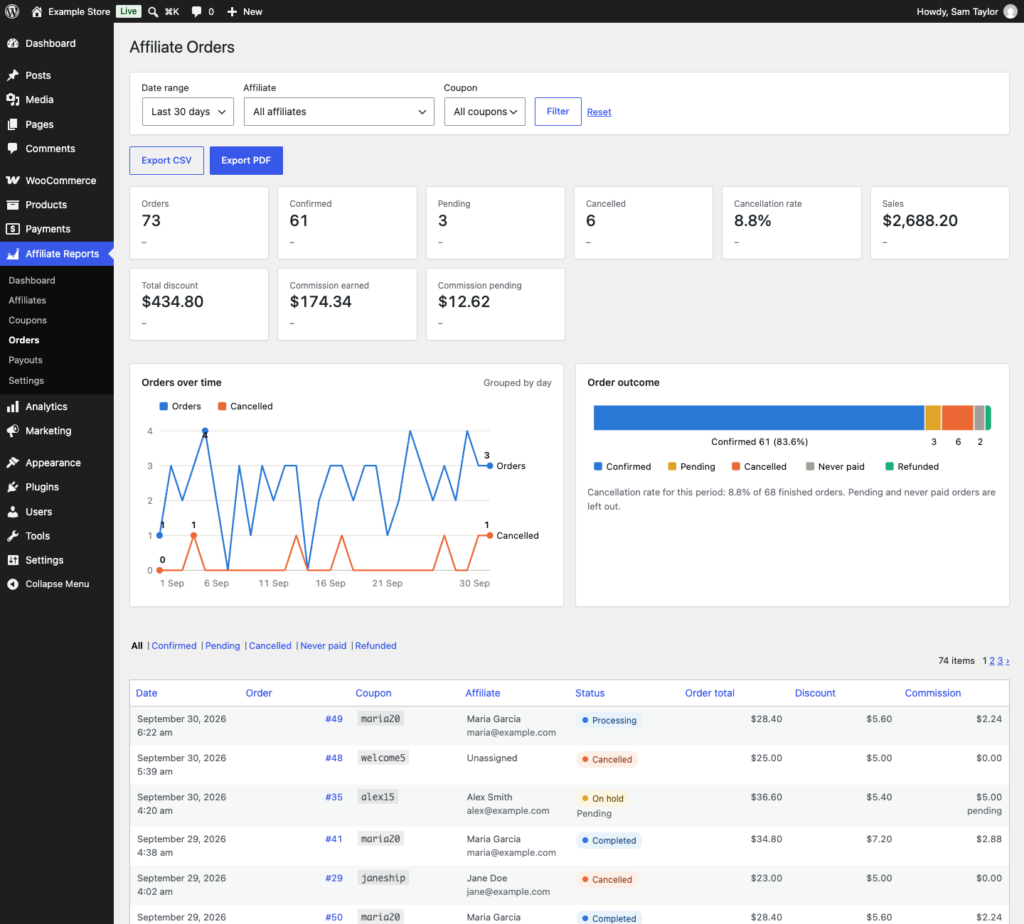Click the Cancelled legend swatch in Order outcome
Viewport: 1024px width, 924px height.
coord(736,466)
